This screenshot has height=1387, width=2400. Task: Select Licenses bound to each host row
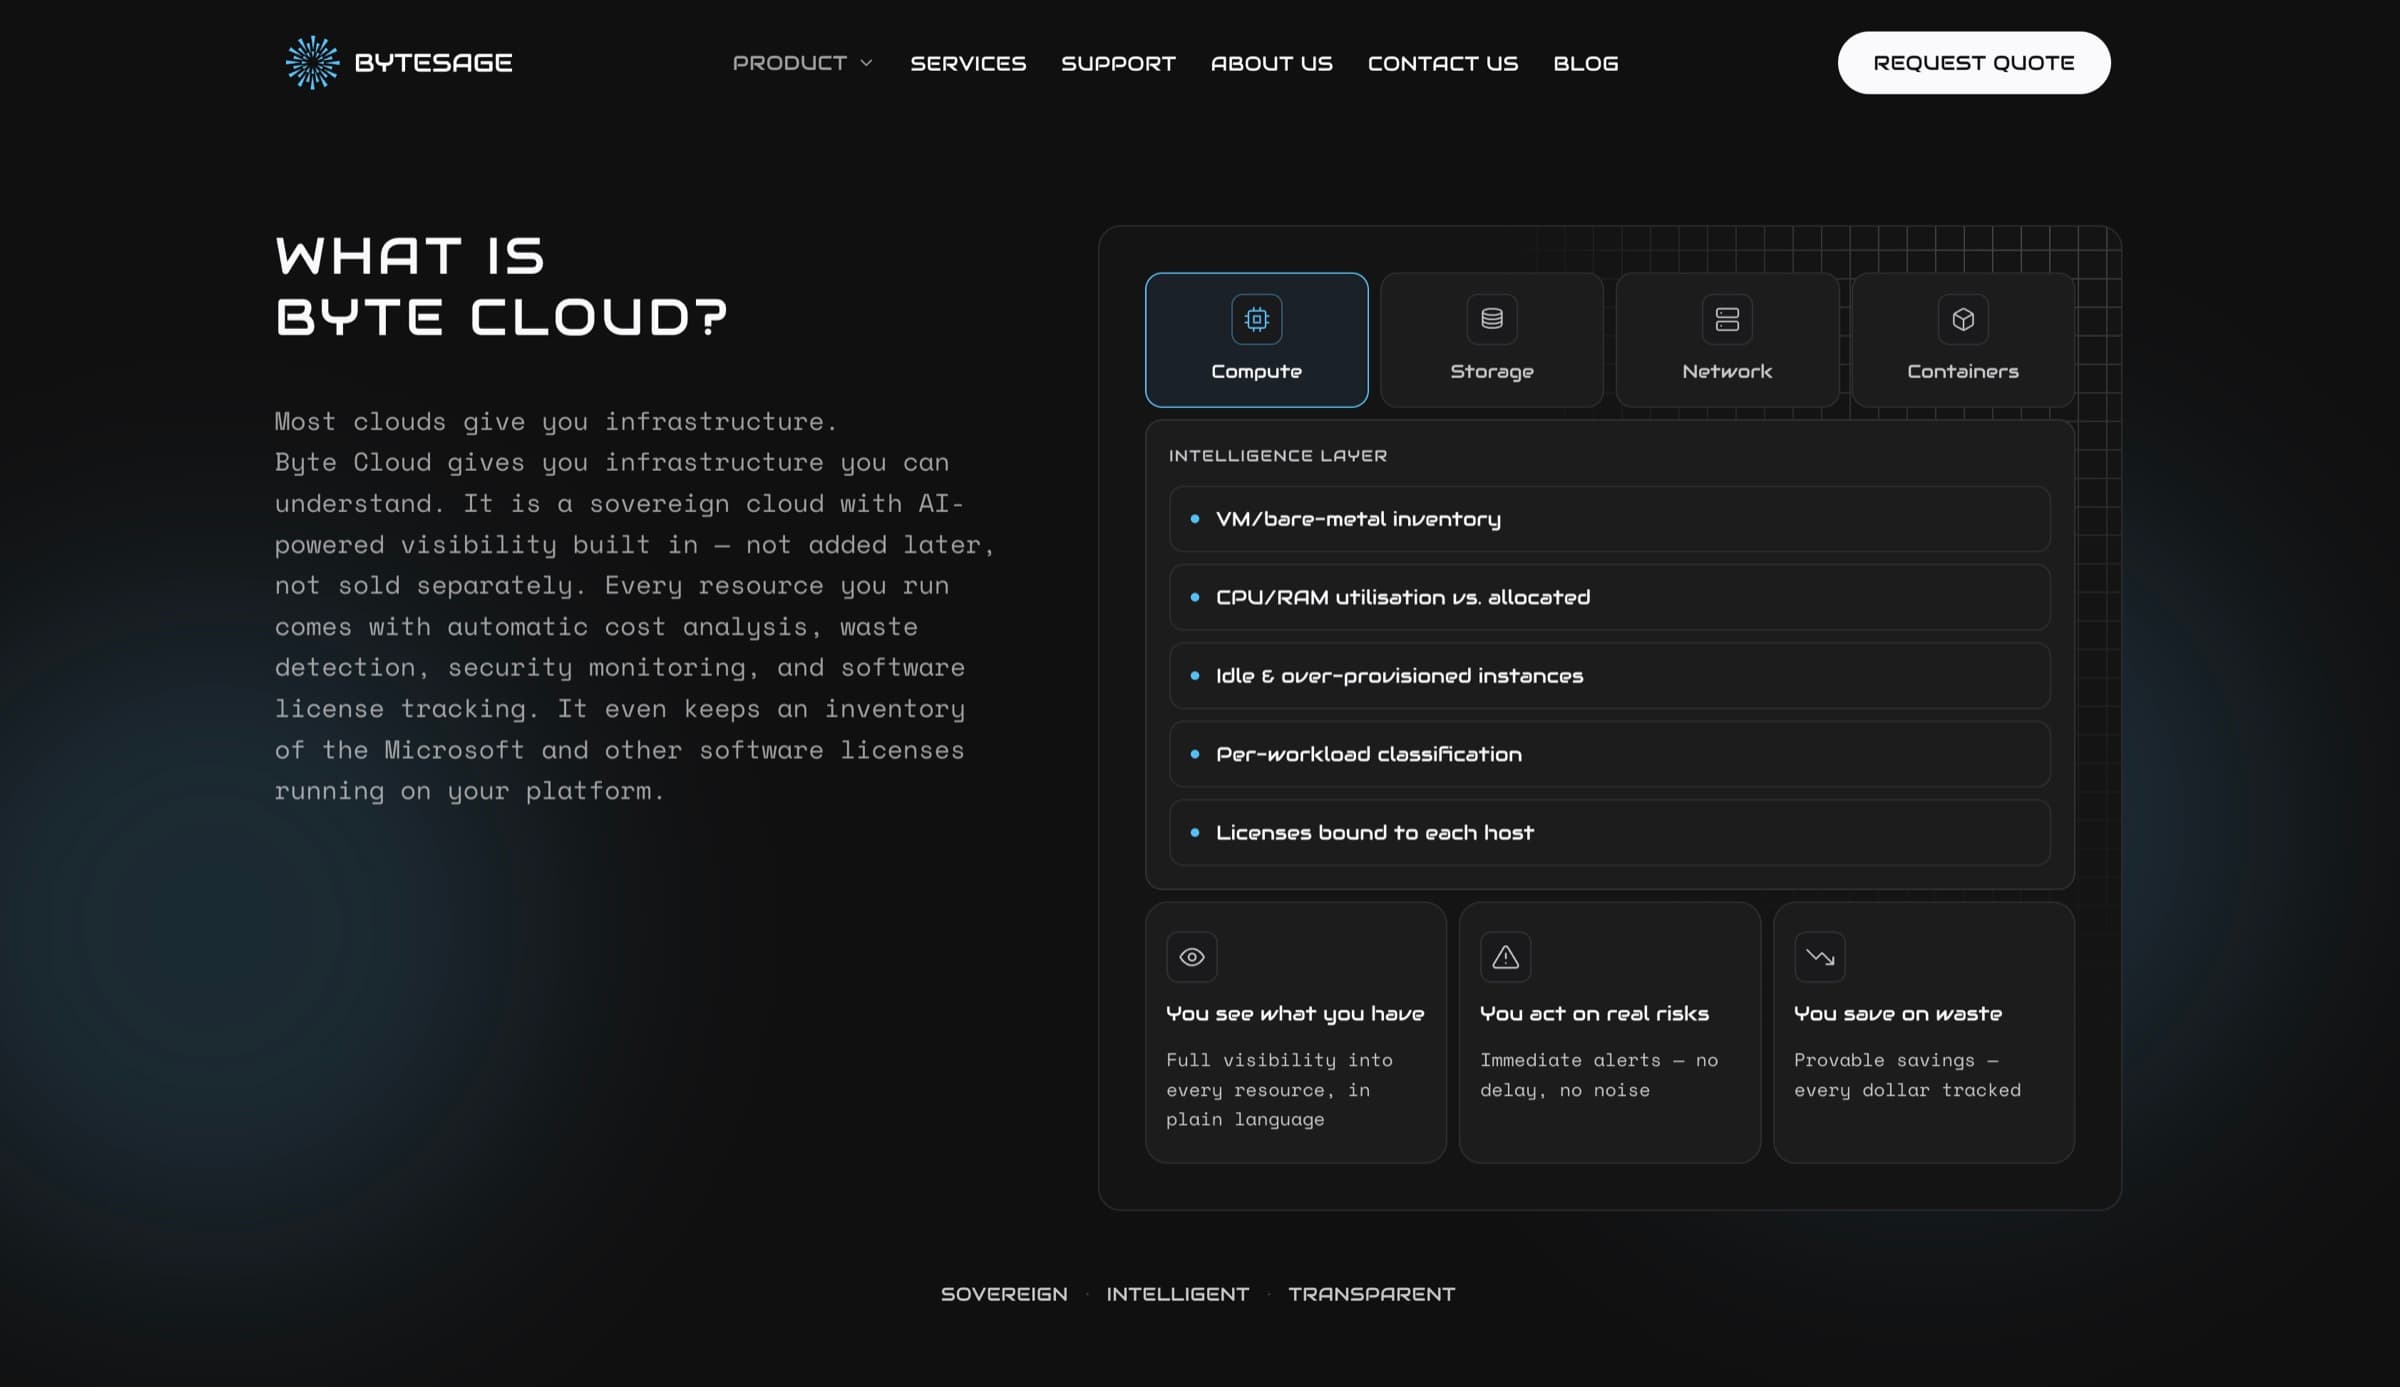click(x=1609, y=832)
